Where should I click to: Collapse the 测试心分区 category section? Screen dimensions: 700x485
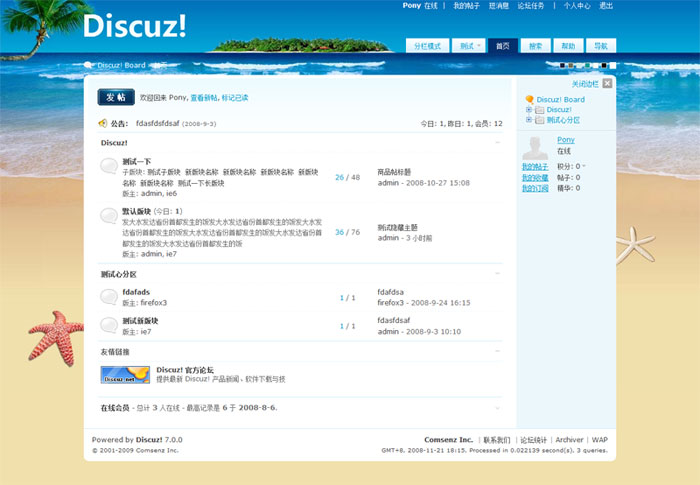tap(498, 274)
